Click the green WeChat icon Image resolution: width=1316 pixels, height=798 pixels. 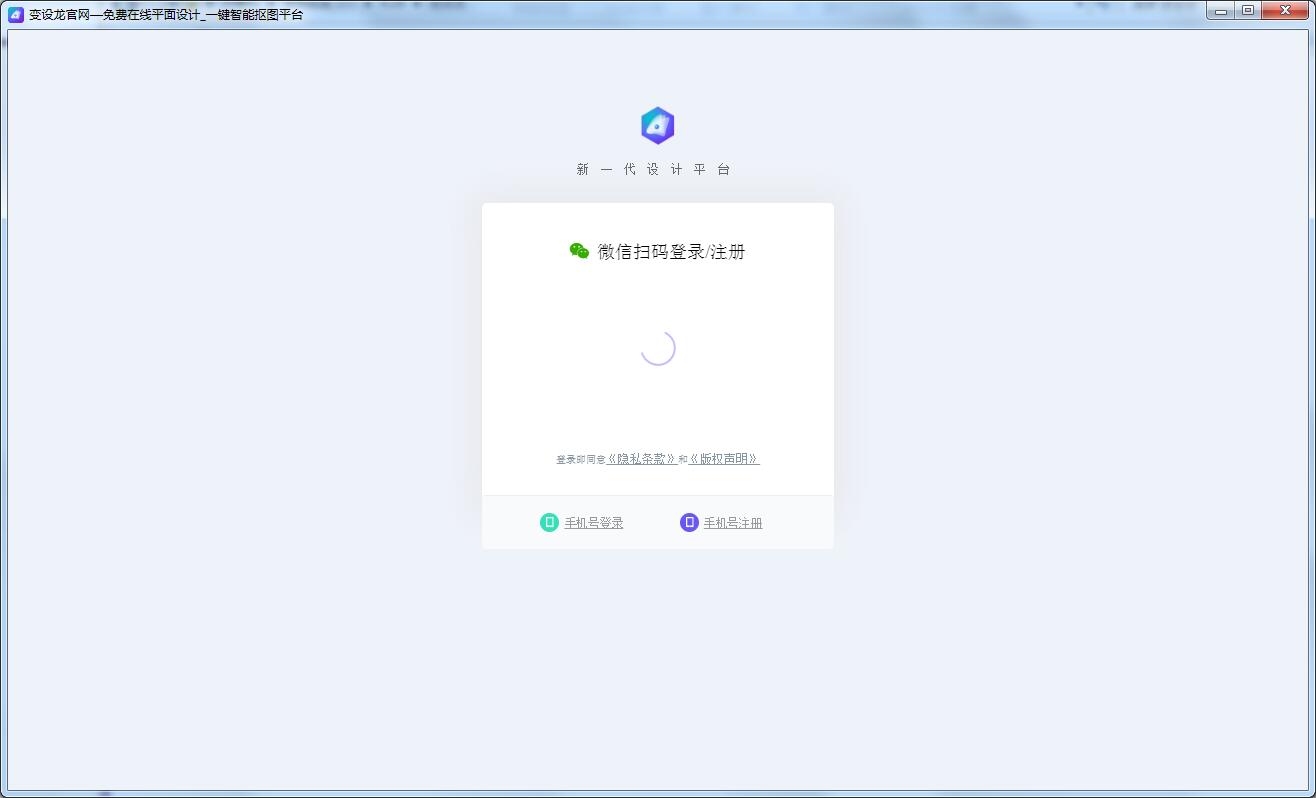tap(579, 251)
